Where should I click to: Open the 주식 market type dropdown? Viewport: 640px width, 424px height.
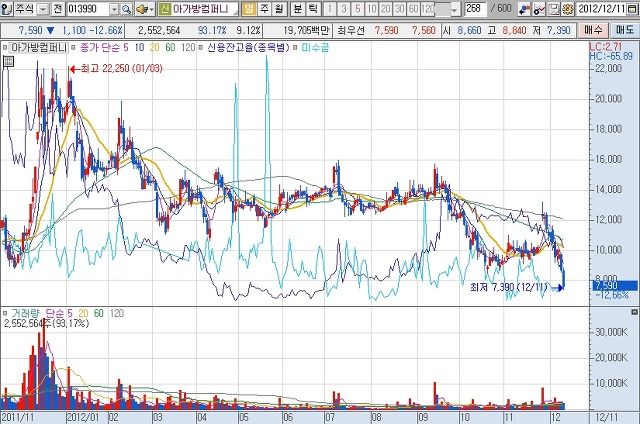[43, 9]
